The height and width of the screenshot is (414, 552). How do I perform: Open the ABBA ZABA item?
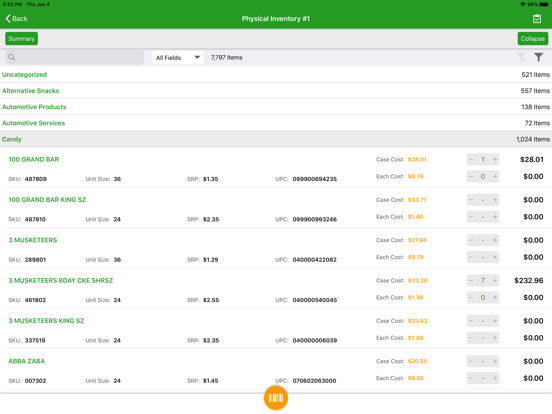[27, 362]
